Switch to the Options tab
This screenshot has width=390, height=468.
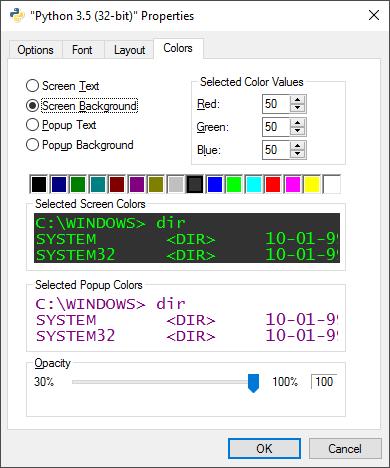click(35, 50)
